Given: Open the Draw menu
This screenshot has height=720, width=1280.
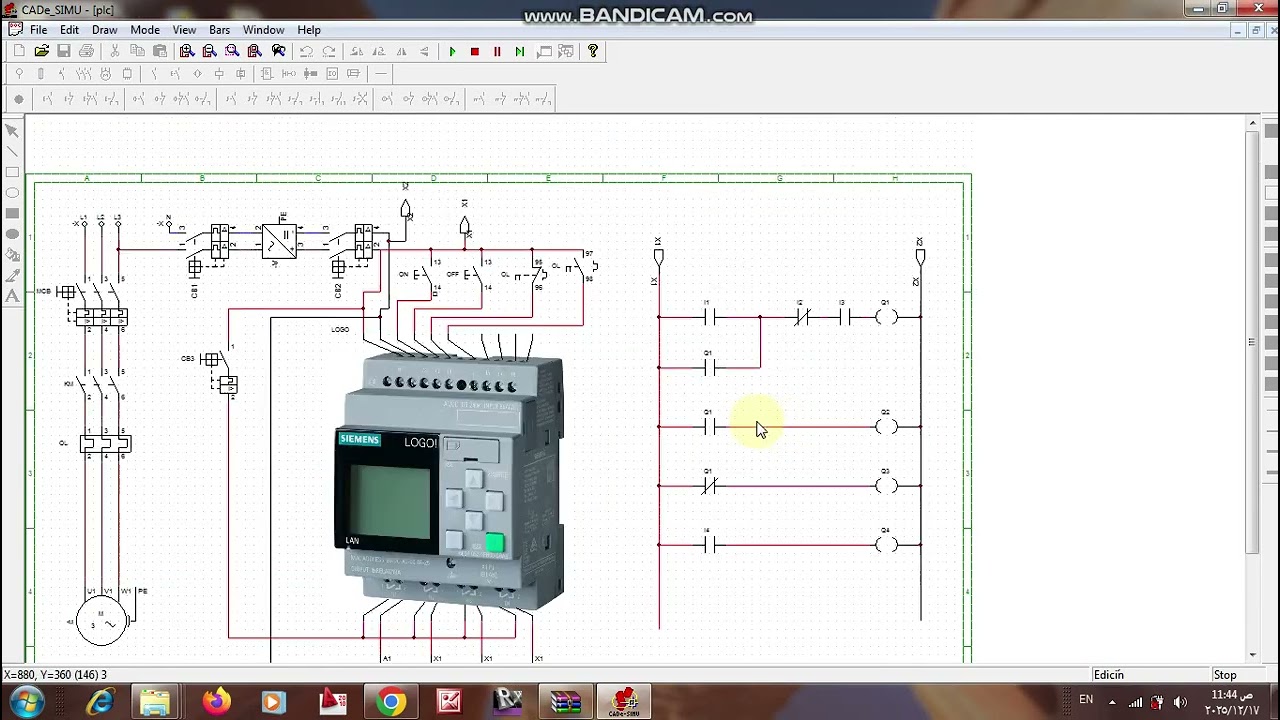Looking at the screenshot, I should click(104, 30).
